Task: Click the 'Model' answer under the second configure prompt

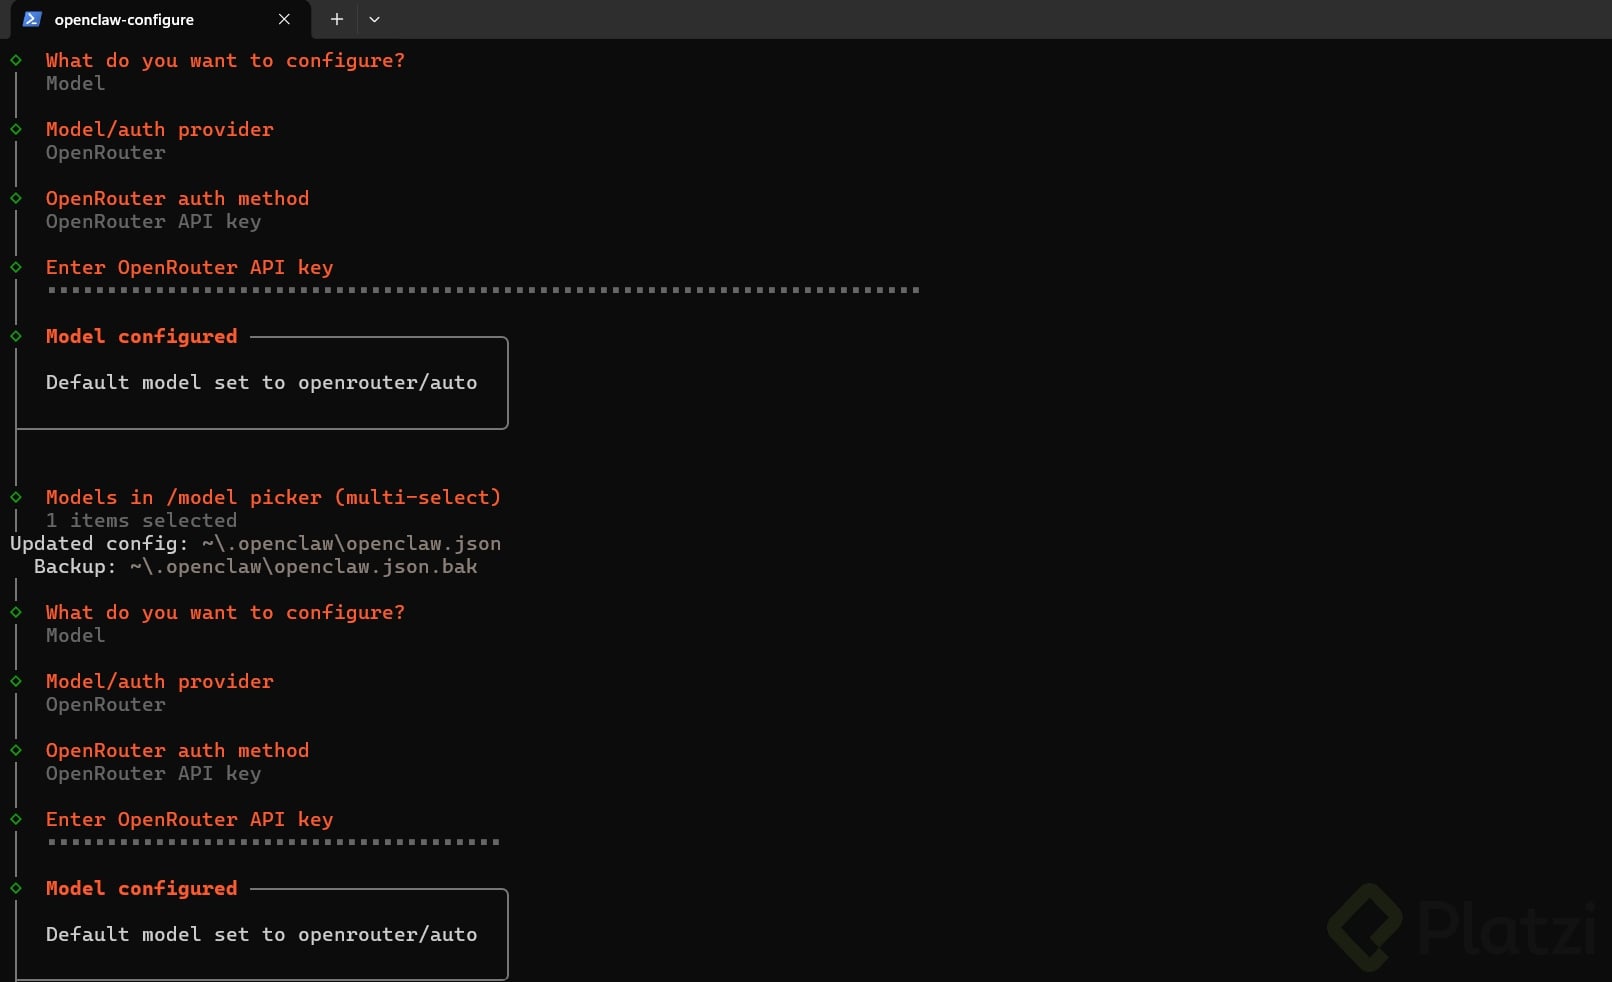Action: click(x=76, y=636)
